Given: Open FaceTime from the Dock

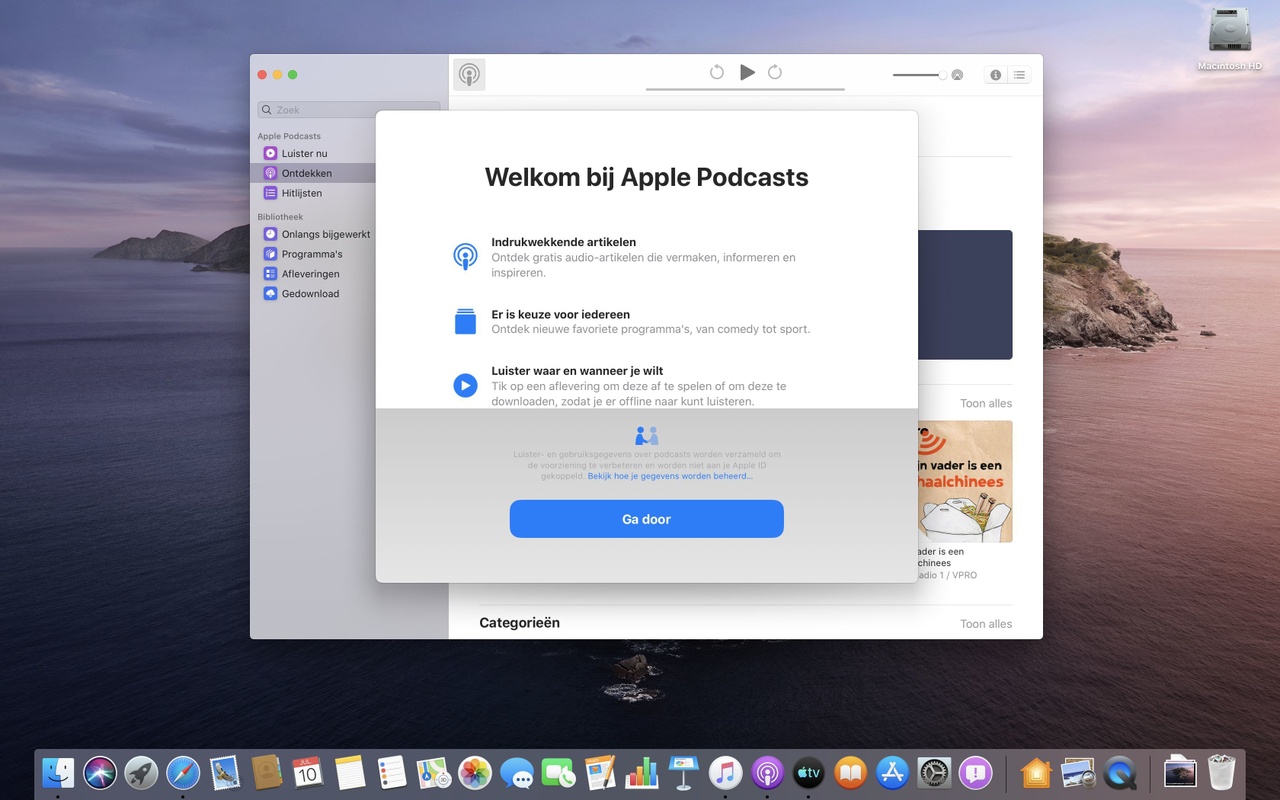Looking at the screenshot, I should click(x=558, y=772).
